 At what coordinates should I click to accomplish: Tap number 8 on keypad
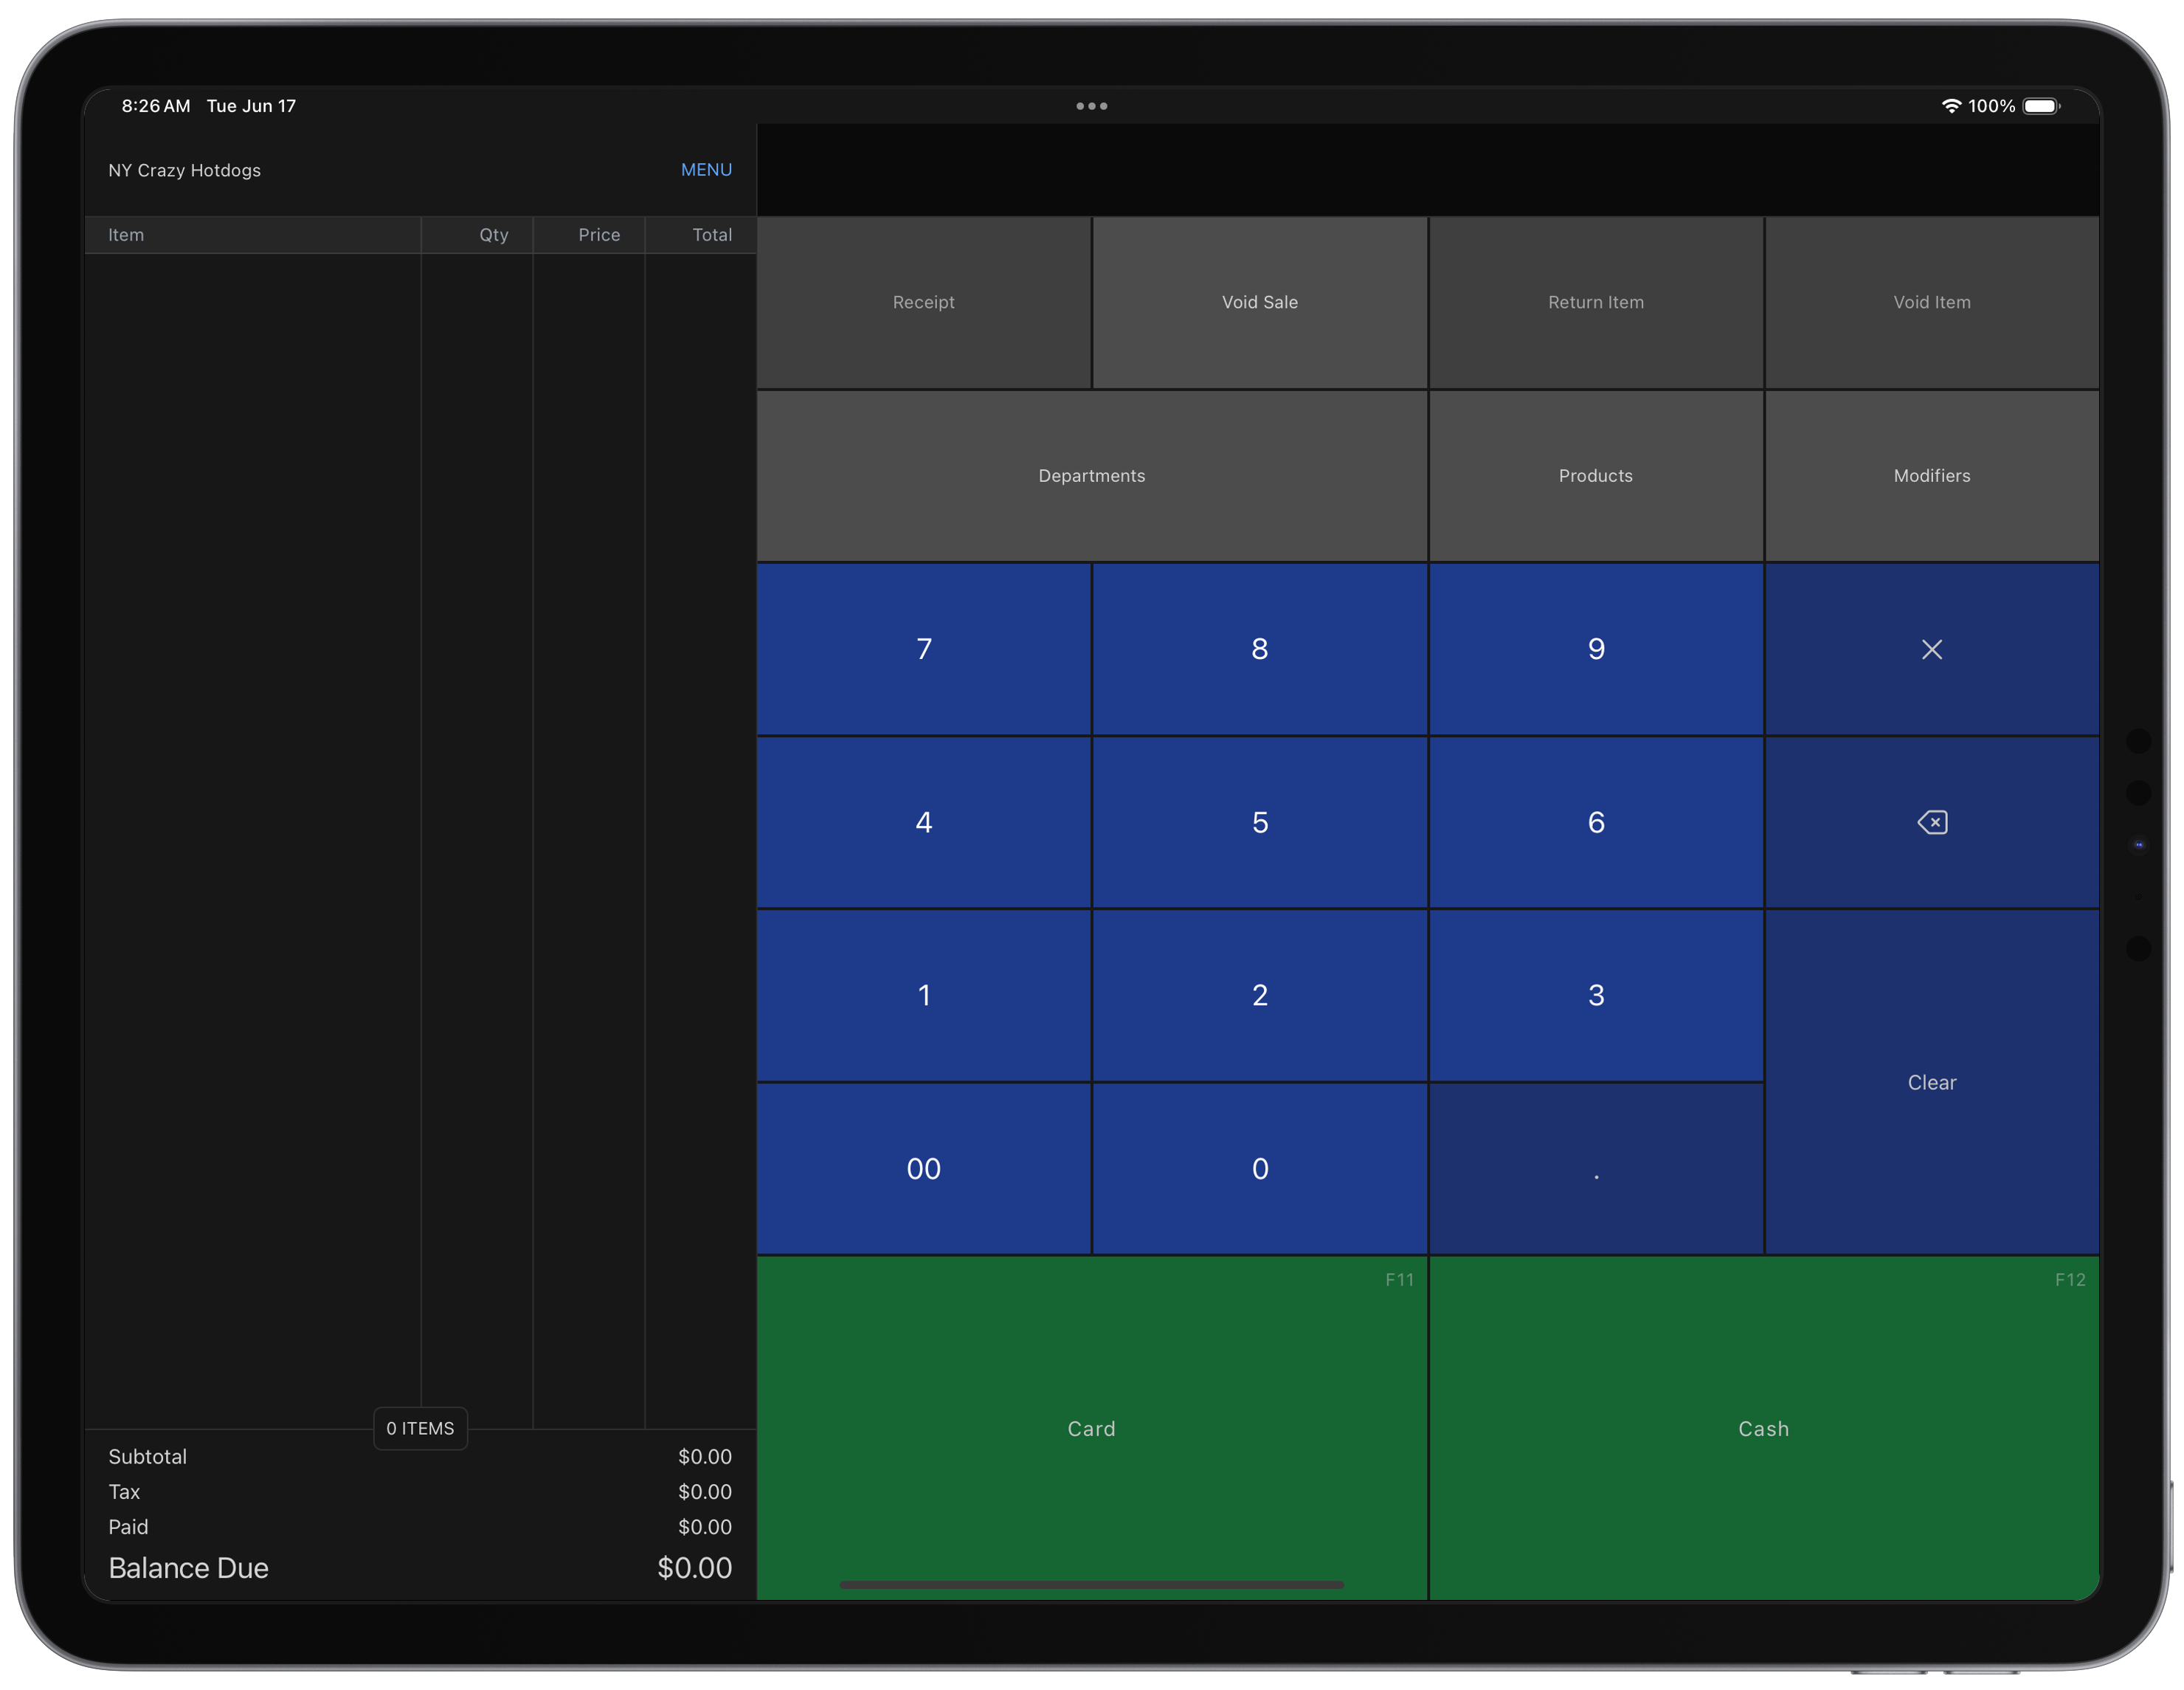[x=1259, y=649]
